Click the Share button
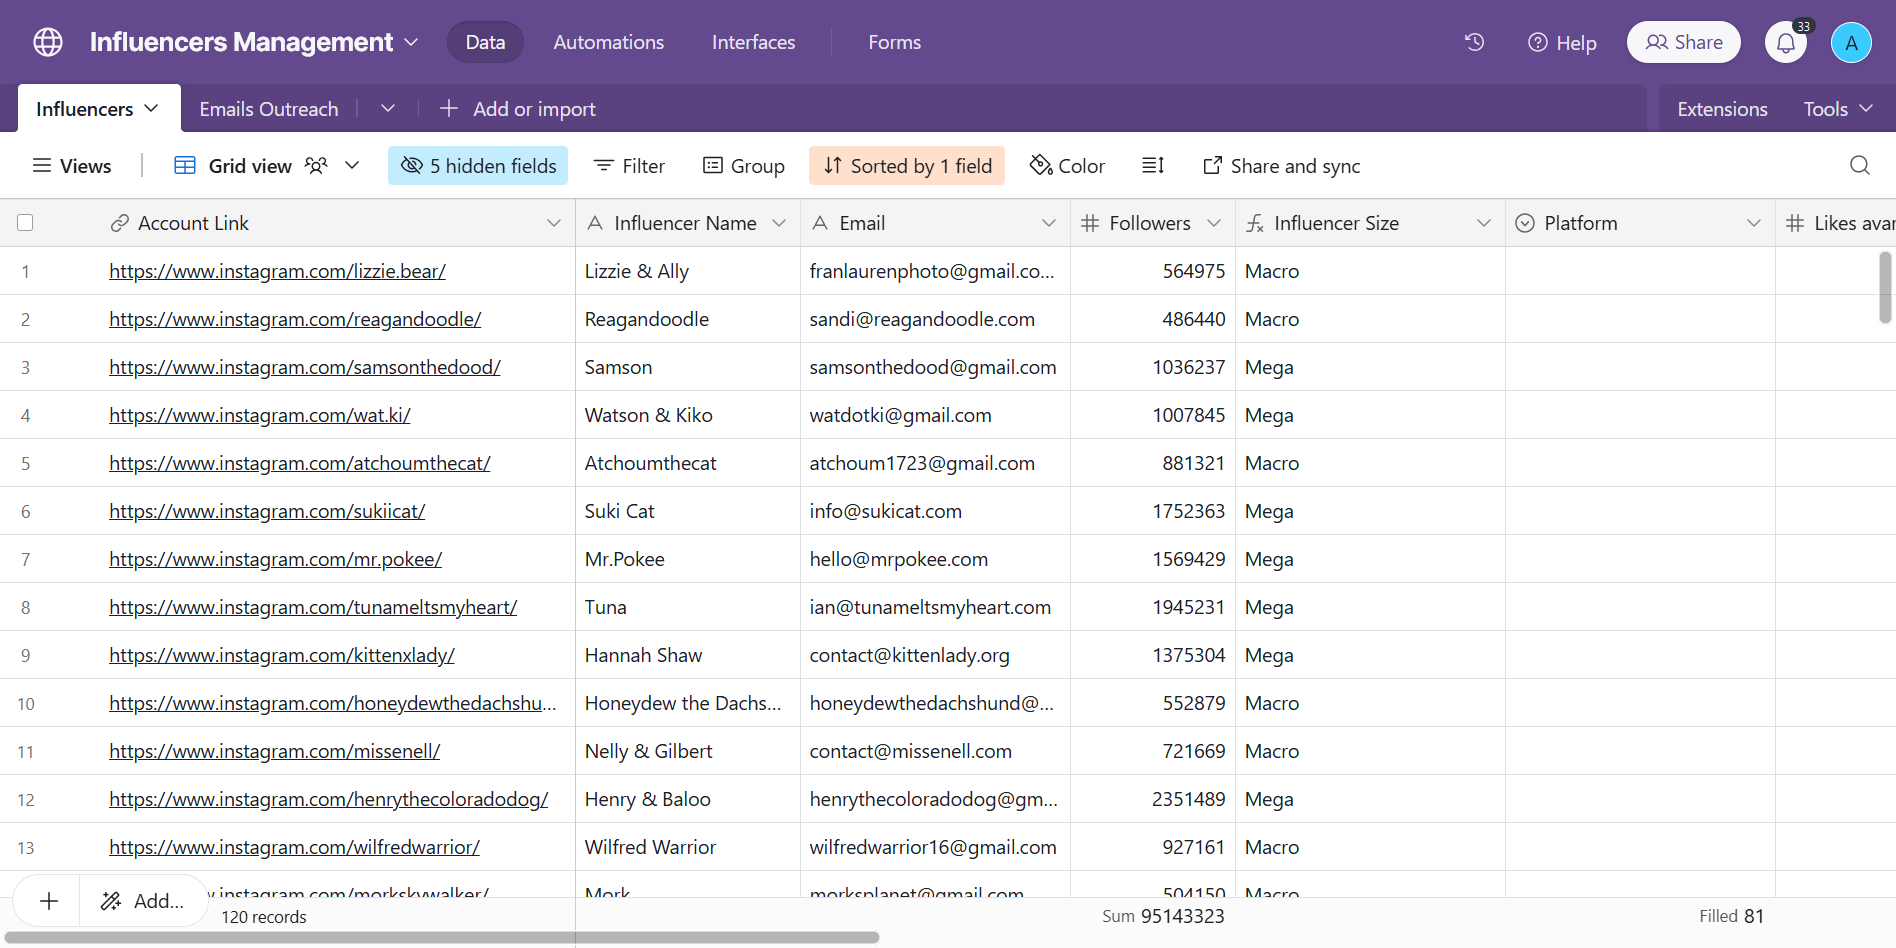Image resolution: width=1896 pixels, height=948 pixels. pyautogui.click(x=1684, y=42)
